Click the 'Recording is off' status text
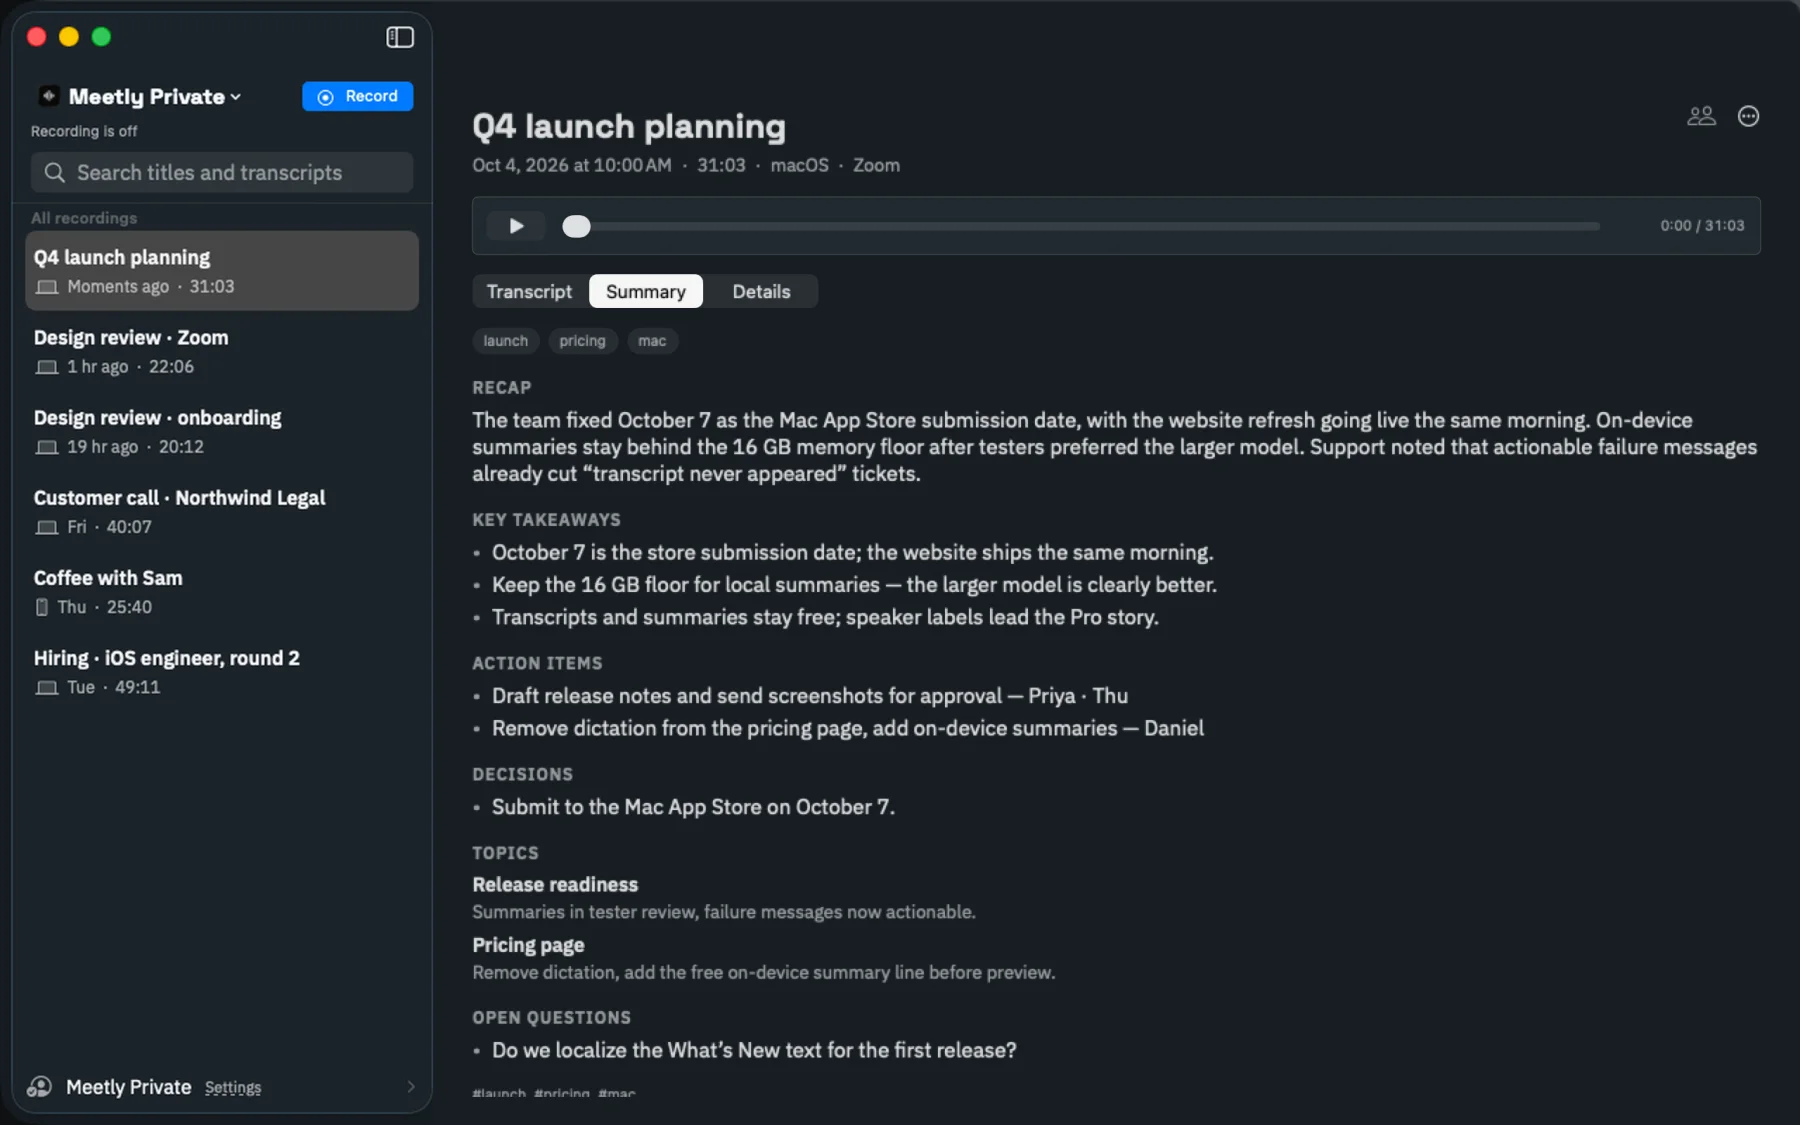Image resolution: width=1800 pixels, height=1125 pixels. pyautogui.click(x=84, y=131)
